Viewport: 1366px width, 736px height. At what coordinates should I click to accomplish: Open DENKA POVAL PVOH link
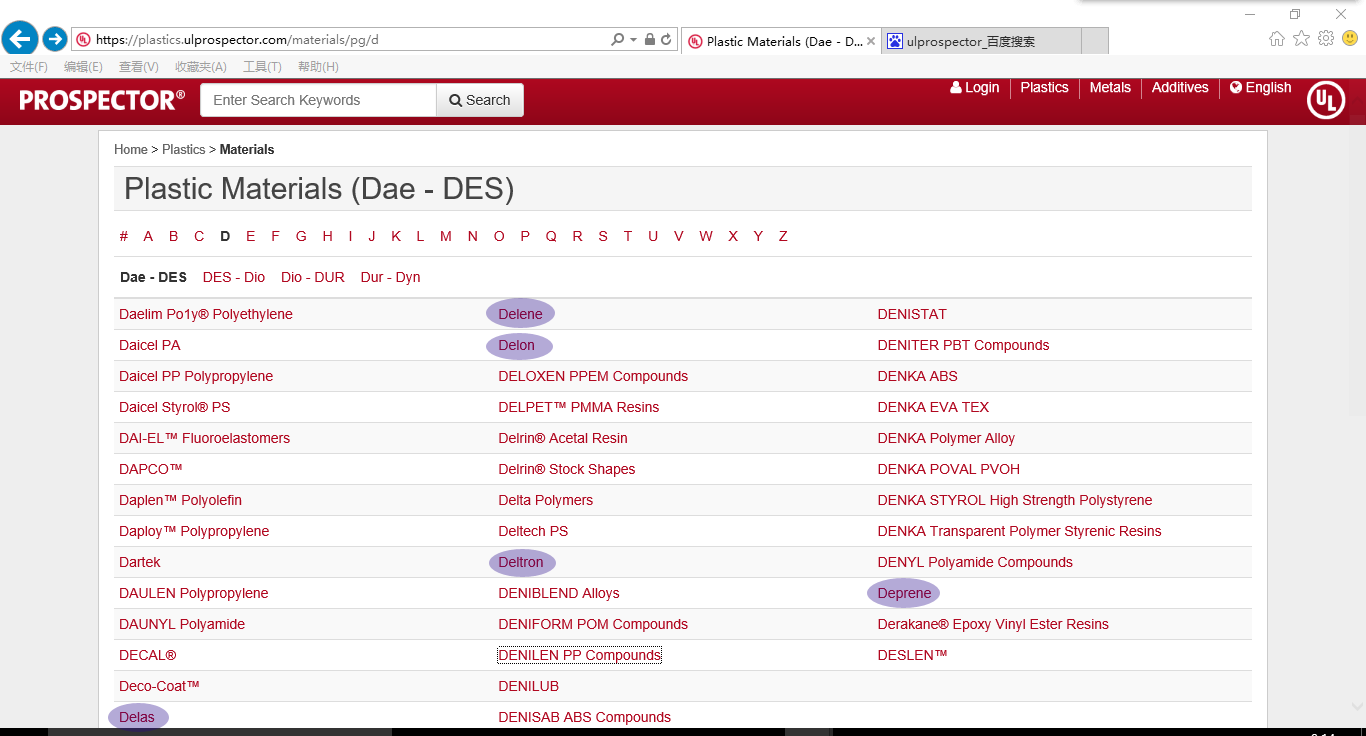coord(949,469)
